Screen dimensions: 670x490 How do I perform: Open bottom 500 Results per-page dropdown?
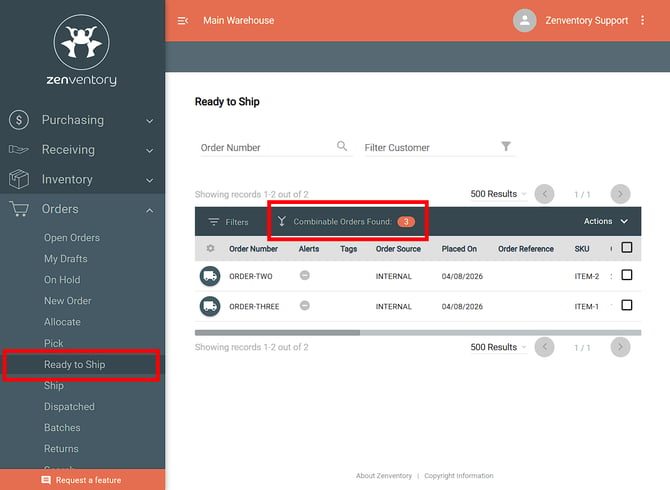498,347
